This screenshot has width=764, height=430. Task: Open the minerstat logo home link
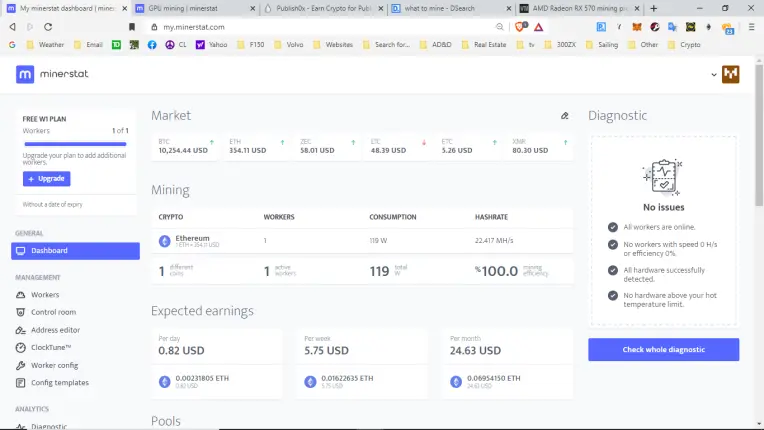click(52, 75)
